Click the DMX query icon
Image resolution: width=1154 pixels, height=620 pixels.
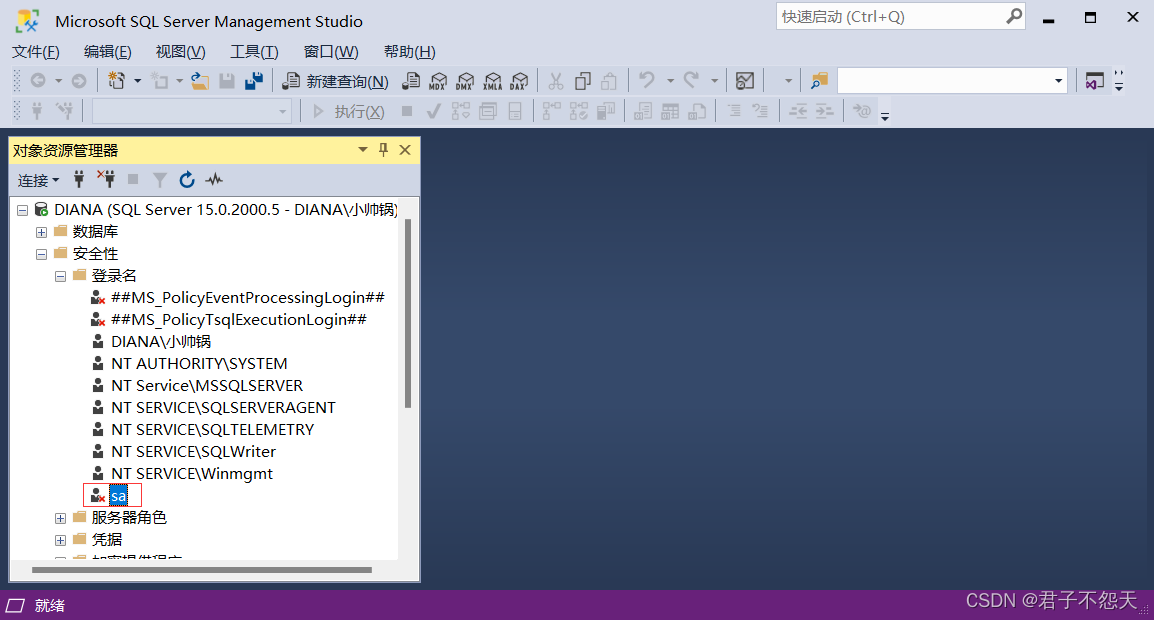pos(465,80)
